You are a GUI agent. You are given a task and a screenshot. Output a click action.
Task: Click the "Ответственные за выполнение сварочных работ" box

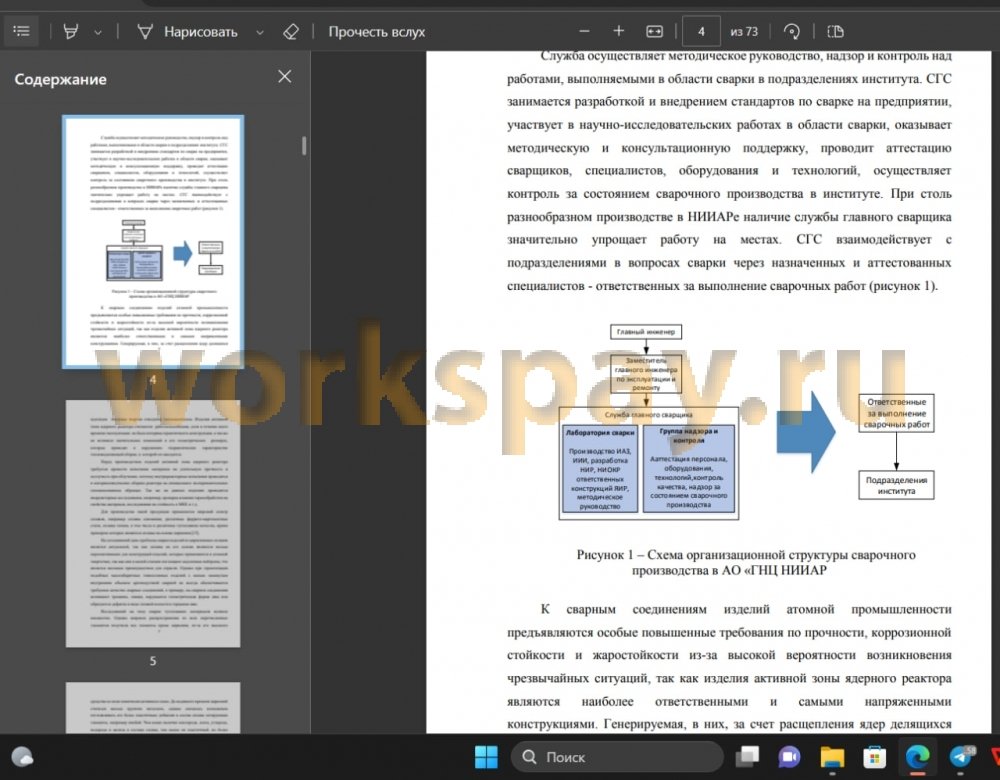[896, 413]
